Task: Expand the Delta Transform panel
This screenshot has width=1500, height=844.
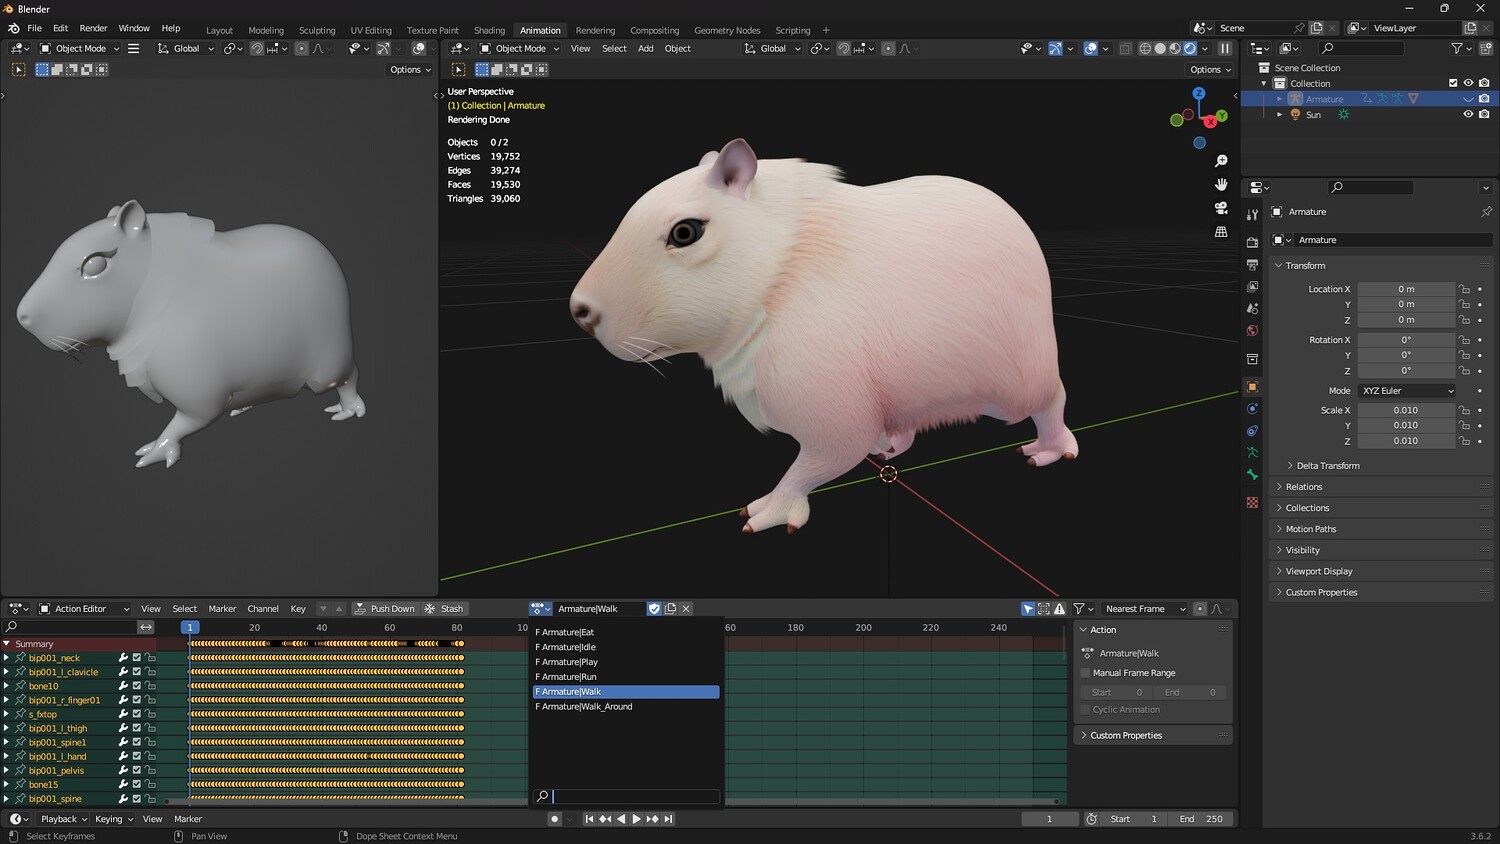Action: 1327,466
